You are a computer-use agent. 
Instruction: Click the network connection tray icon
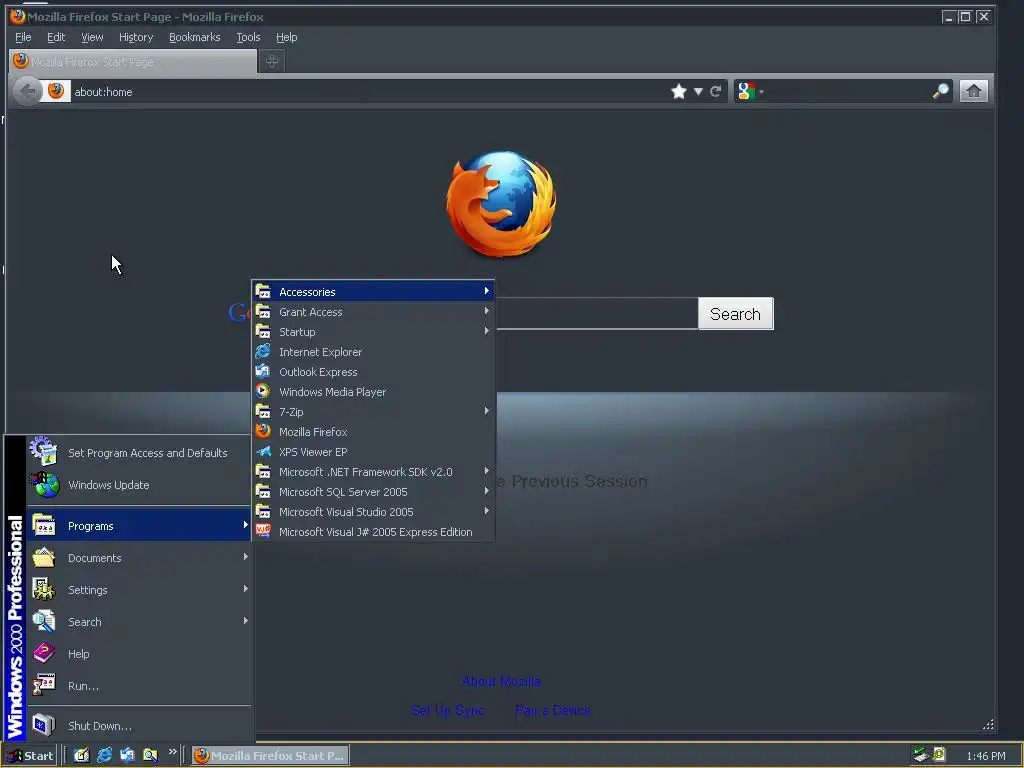pos(921,755)
